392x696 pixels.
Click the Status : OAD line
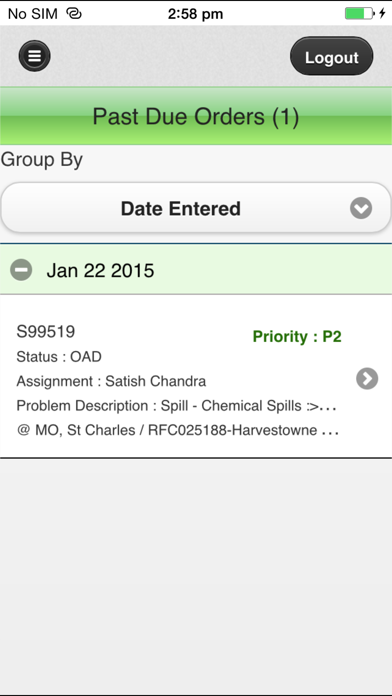tap(59, 357)
